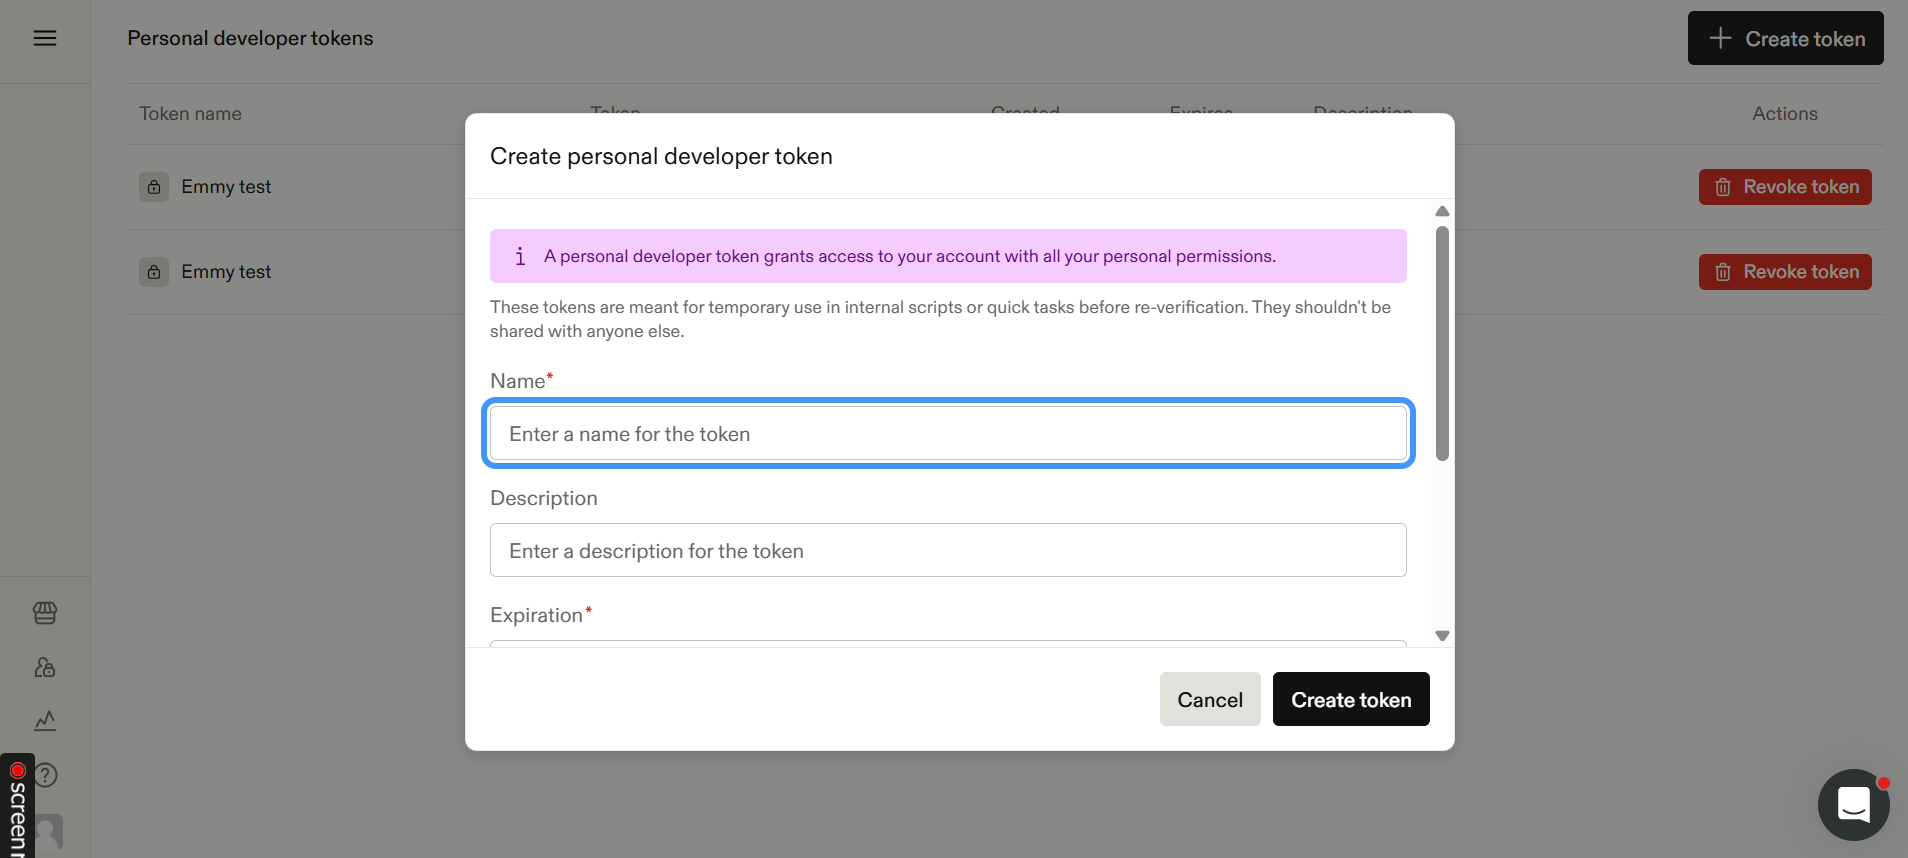Focus the token Name input field
Image resolution: width=1908 pixels, height=858 pixels.
coord(948,433)
